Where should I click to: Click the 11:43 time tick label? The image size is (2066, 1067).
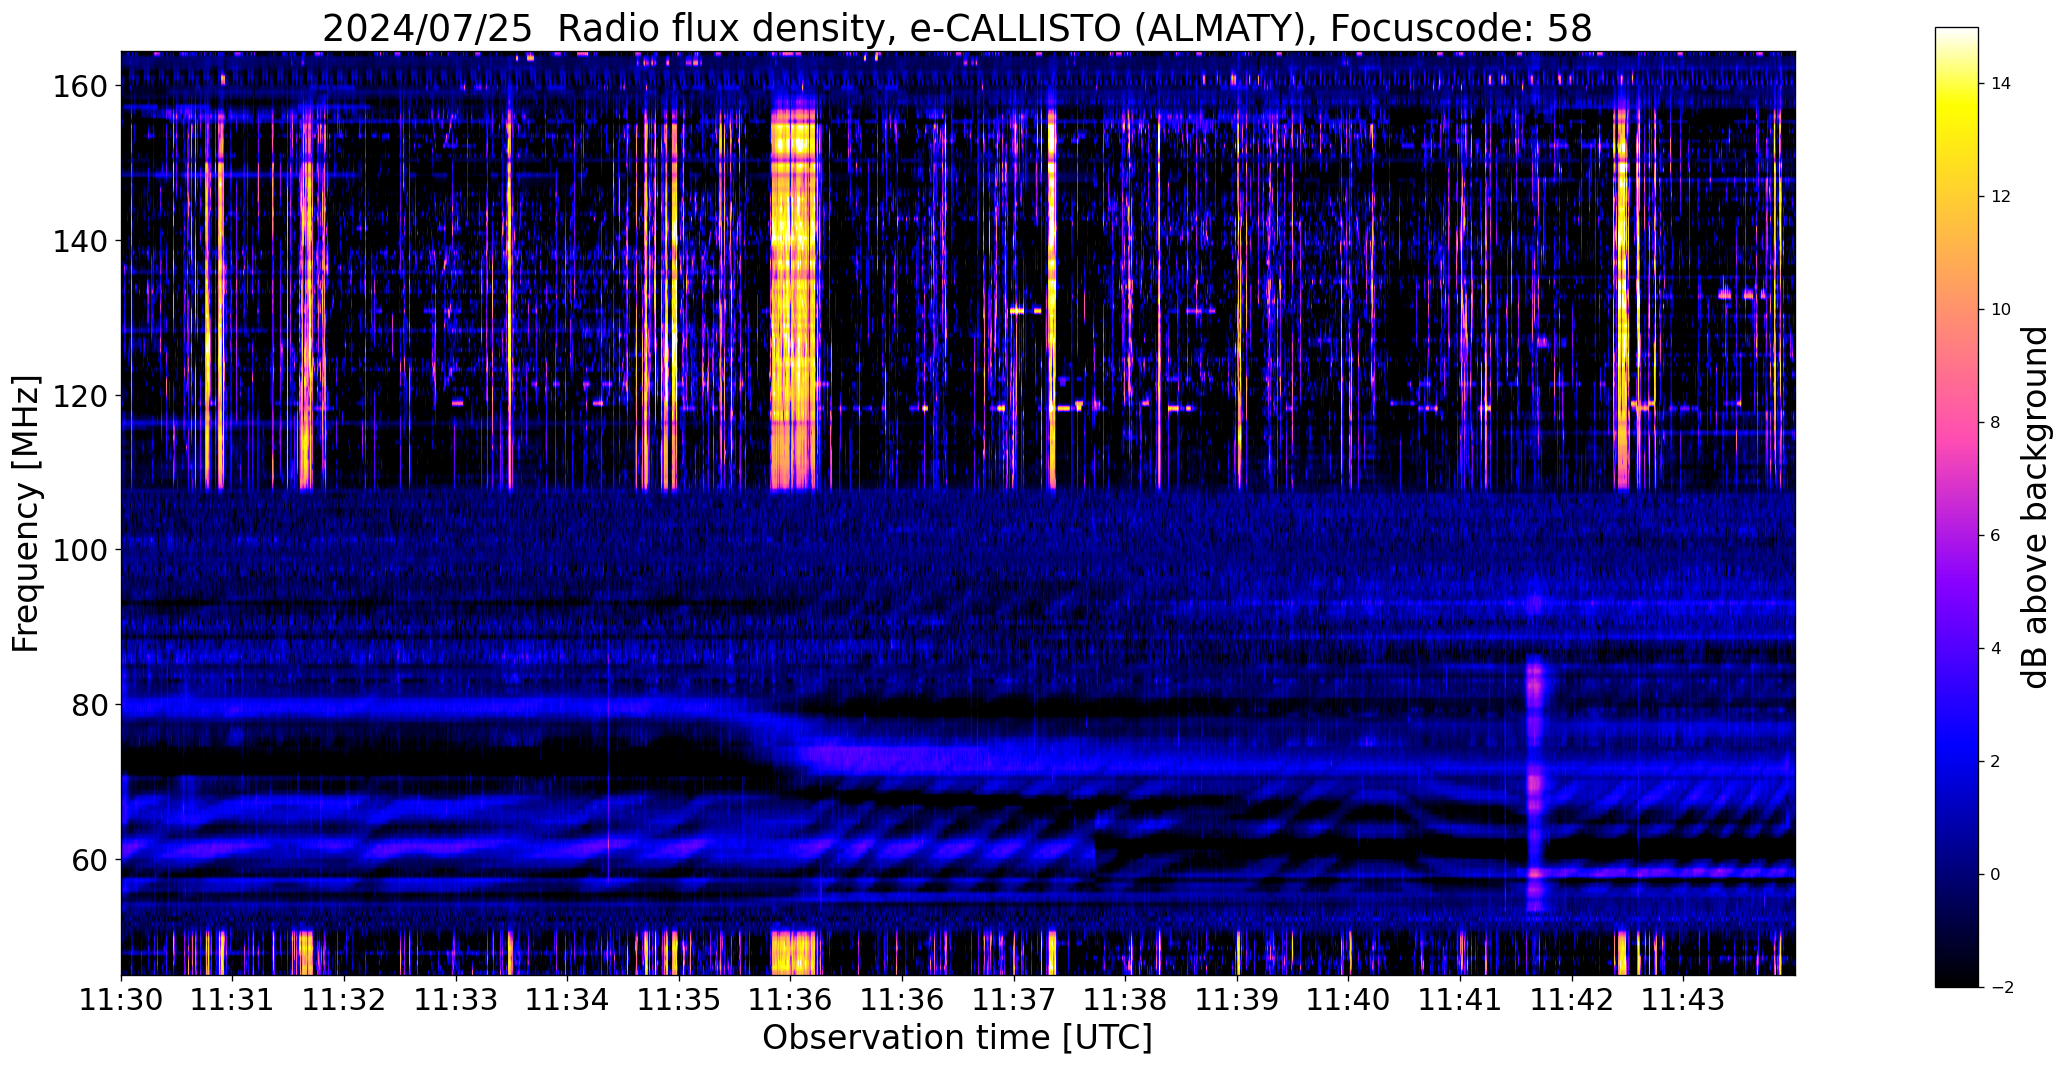1684,999
